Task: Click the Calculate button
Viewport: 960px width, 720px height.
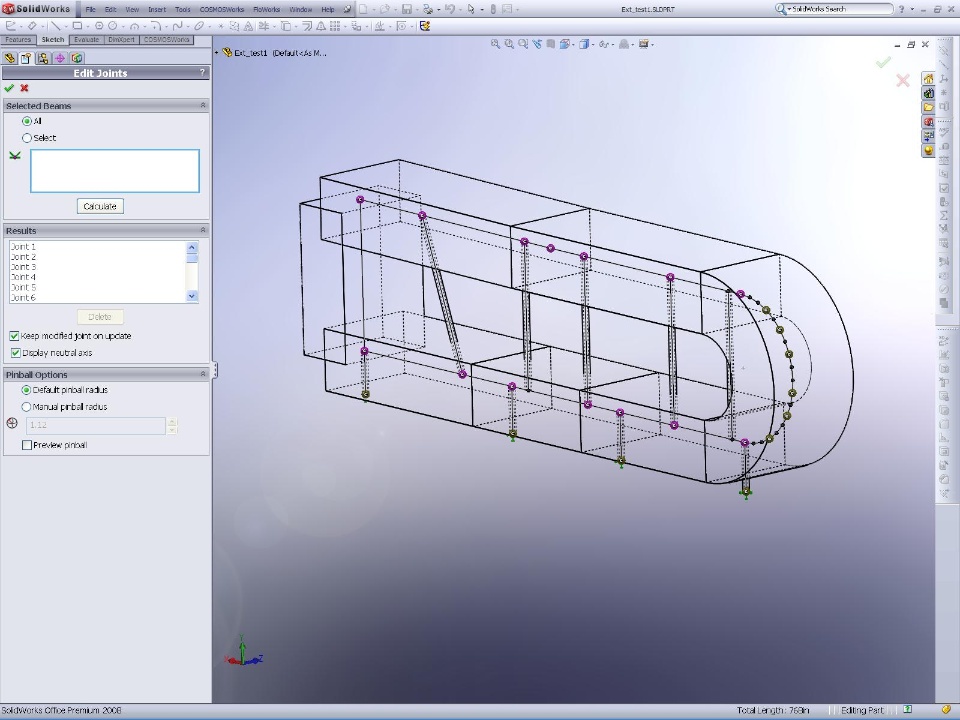Action: (x=100, y=206)
